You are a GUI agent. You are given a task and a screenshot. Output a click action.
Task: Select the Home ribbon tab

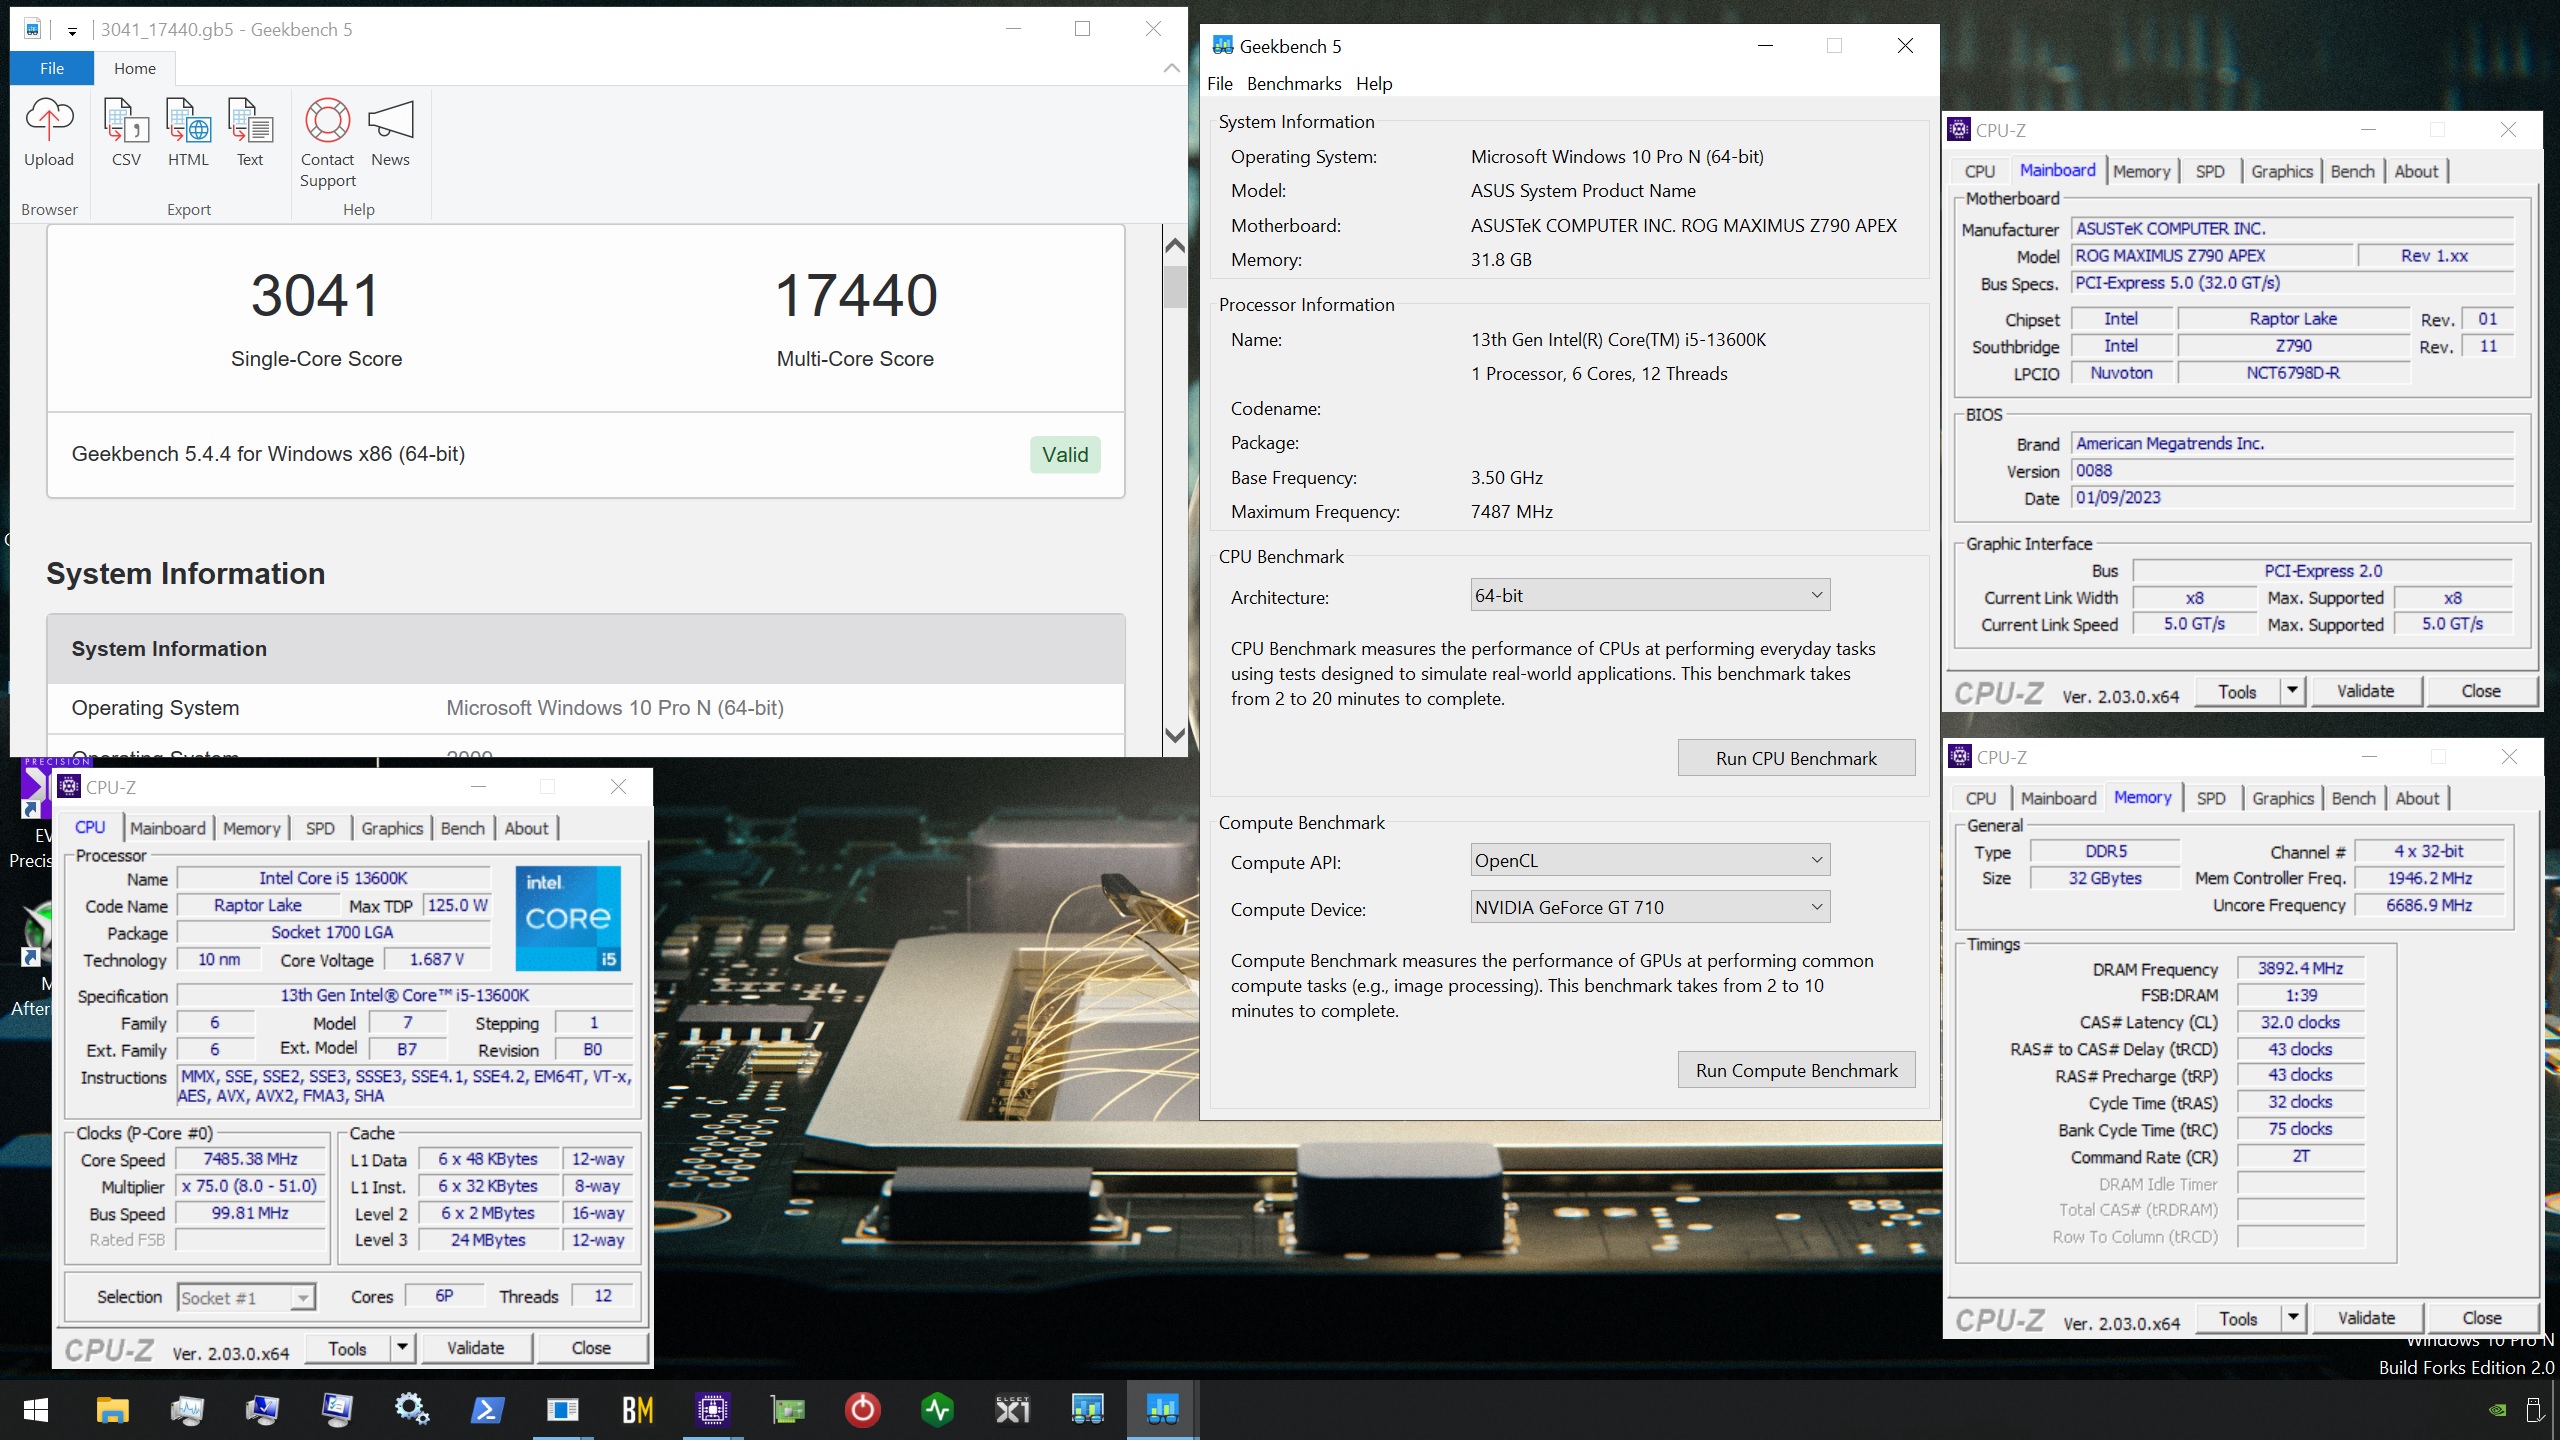135,68
